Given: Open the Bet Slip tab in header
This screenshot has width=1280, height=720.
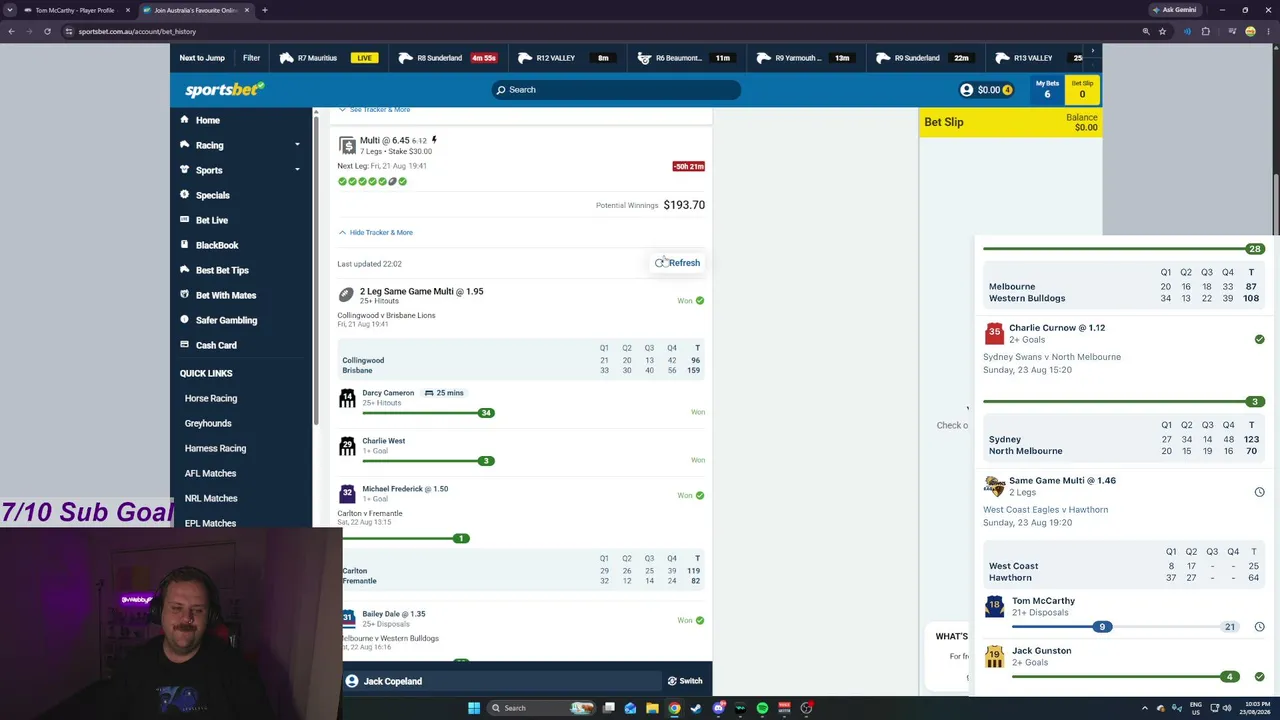Looking at the screenshot, I should pyautogui.click(x=1082, y=89).
